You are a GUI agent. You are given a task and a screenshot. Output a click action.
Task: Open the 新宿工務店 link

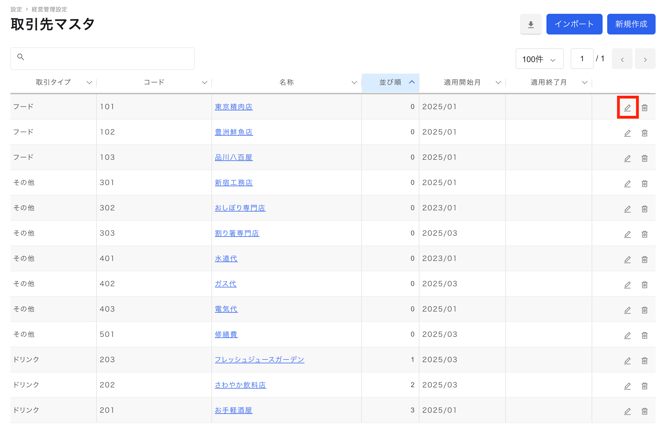point(233,182)
